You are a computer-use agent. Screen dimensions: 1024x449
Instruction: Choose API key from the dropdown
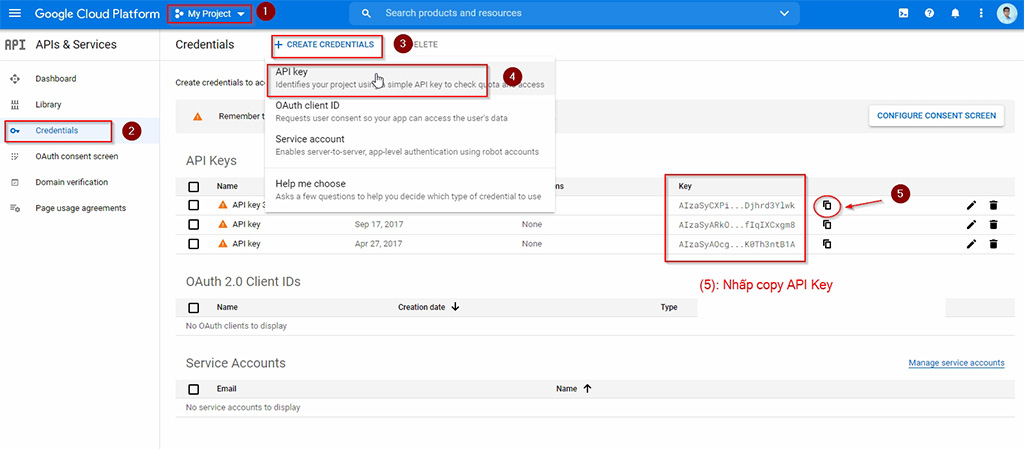pyautogui.click(x=410, y=78)
